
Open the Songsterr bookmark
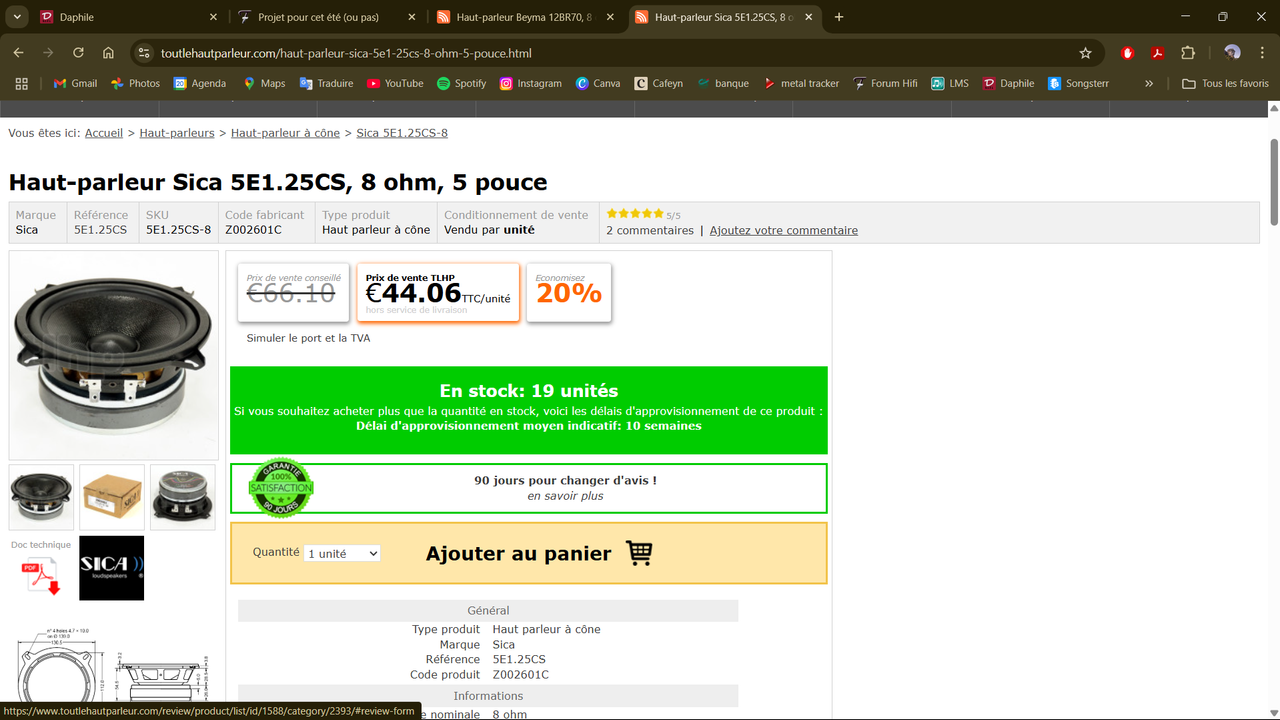(x=1078, y=83)
